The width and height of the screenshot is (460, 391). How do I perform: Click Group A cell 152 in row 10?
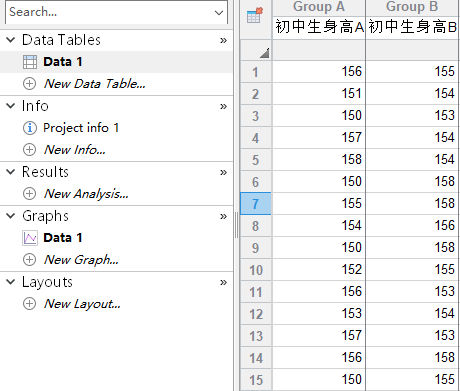tap(319, 270)
